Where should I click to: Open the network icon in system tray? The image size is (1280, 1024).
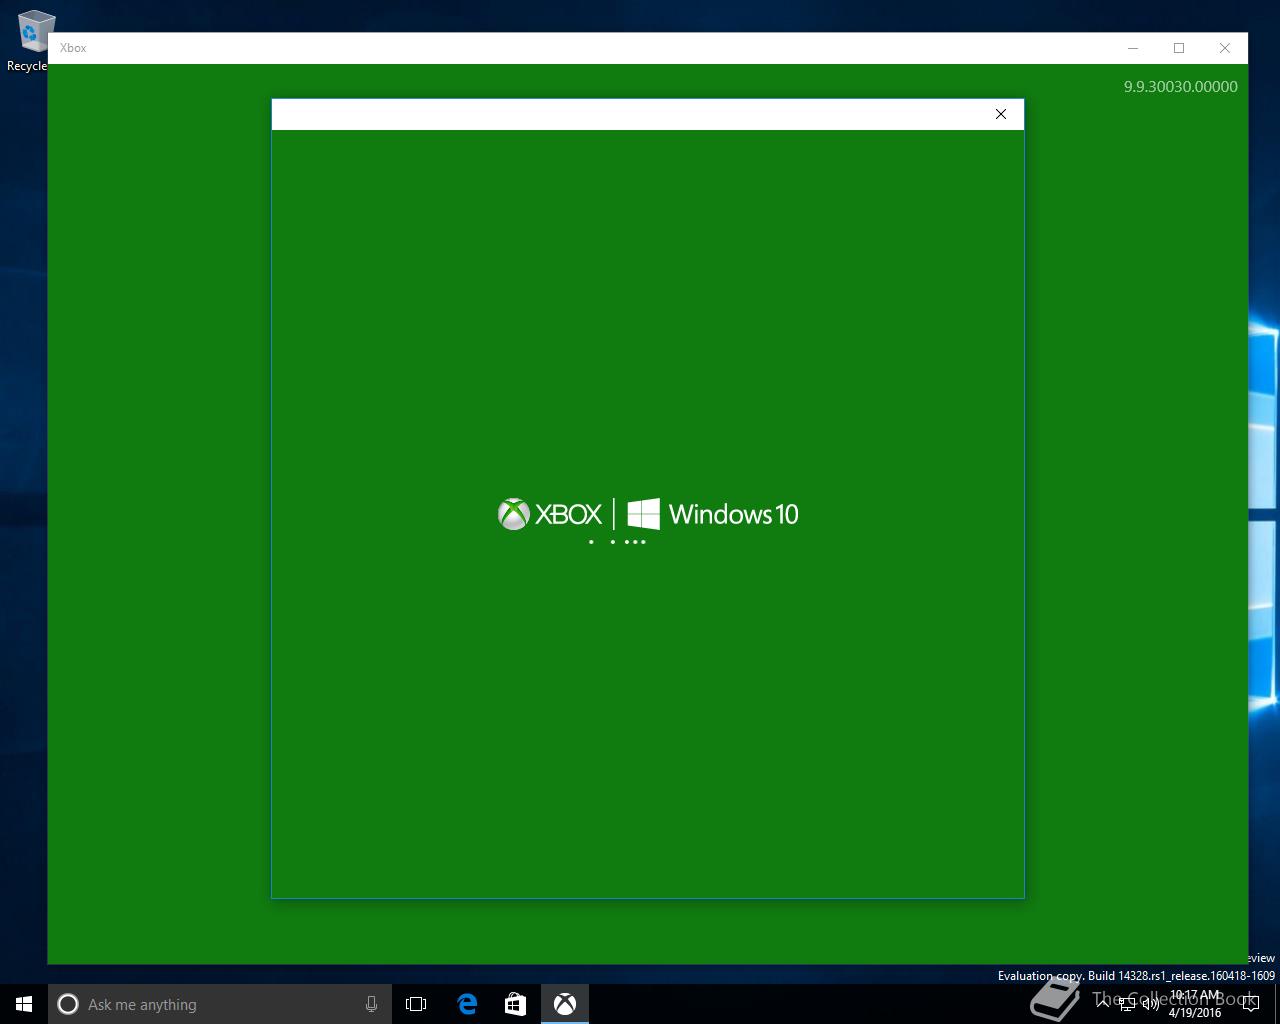[x=1127, y=1004]
